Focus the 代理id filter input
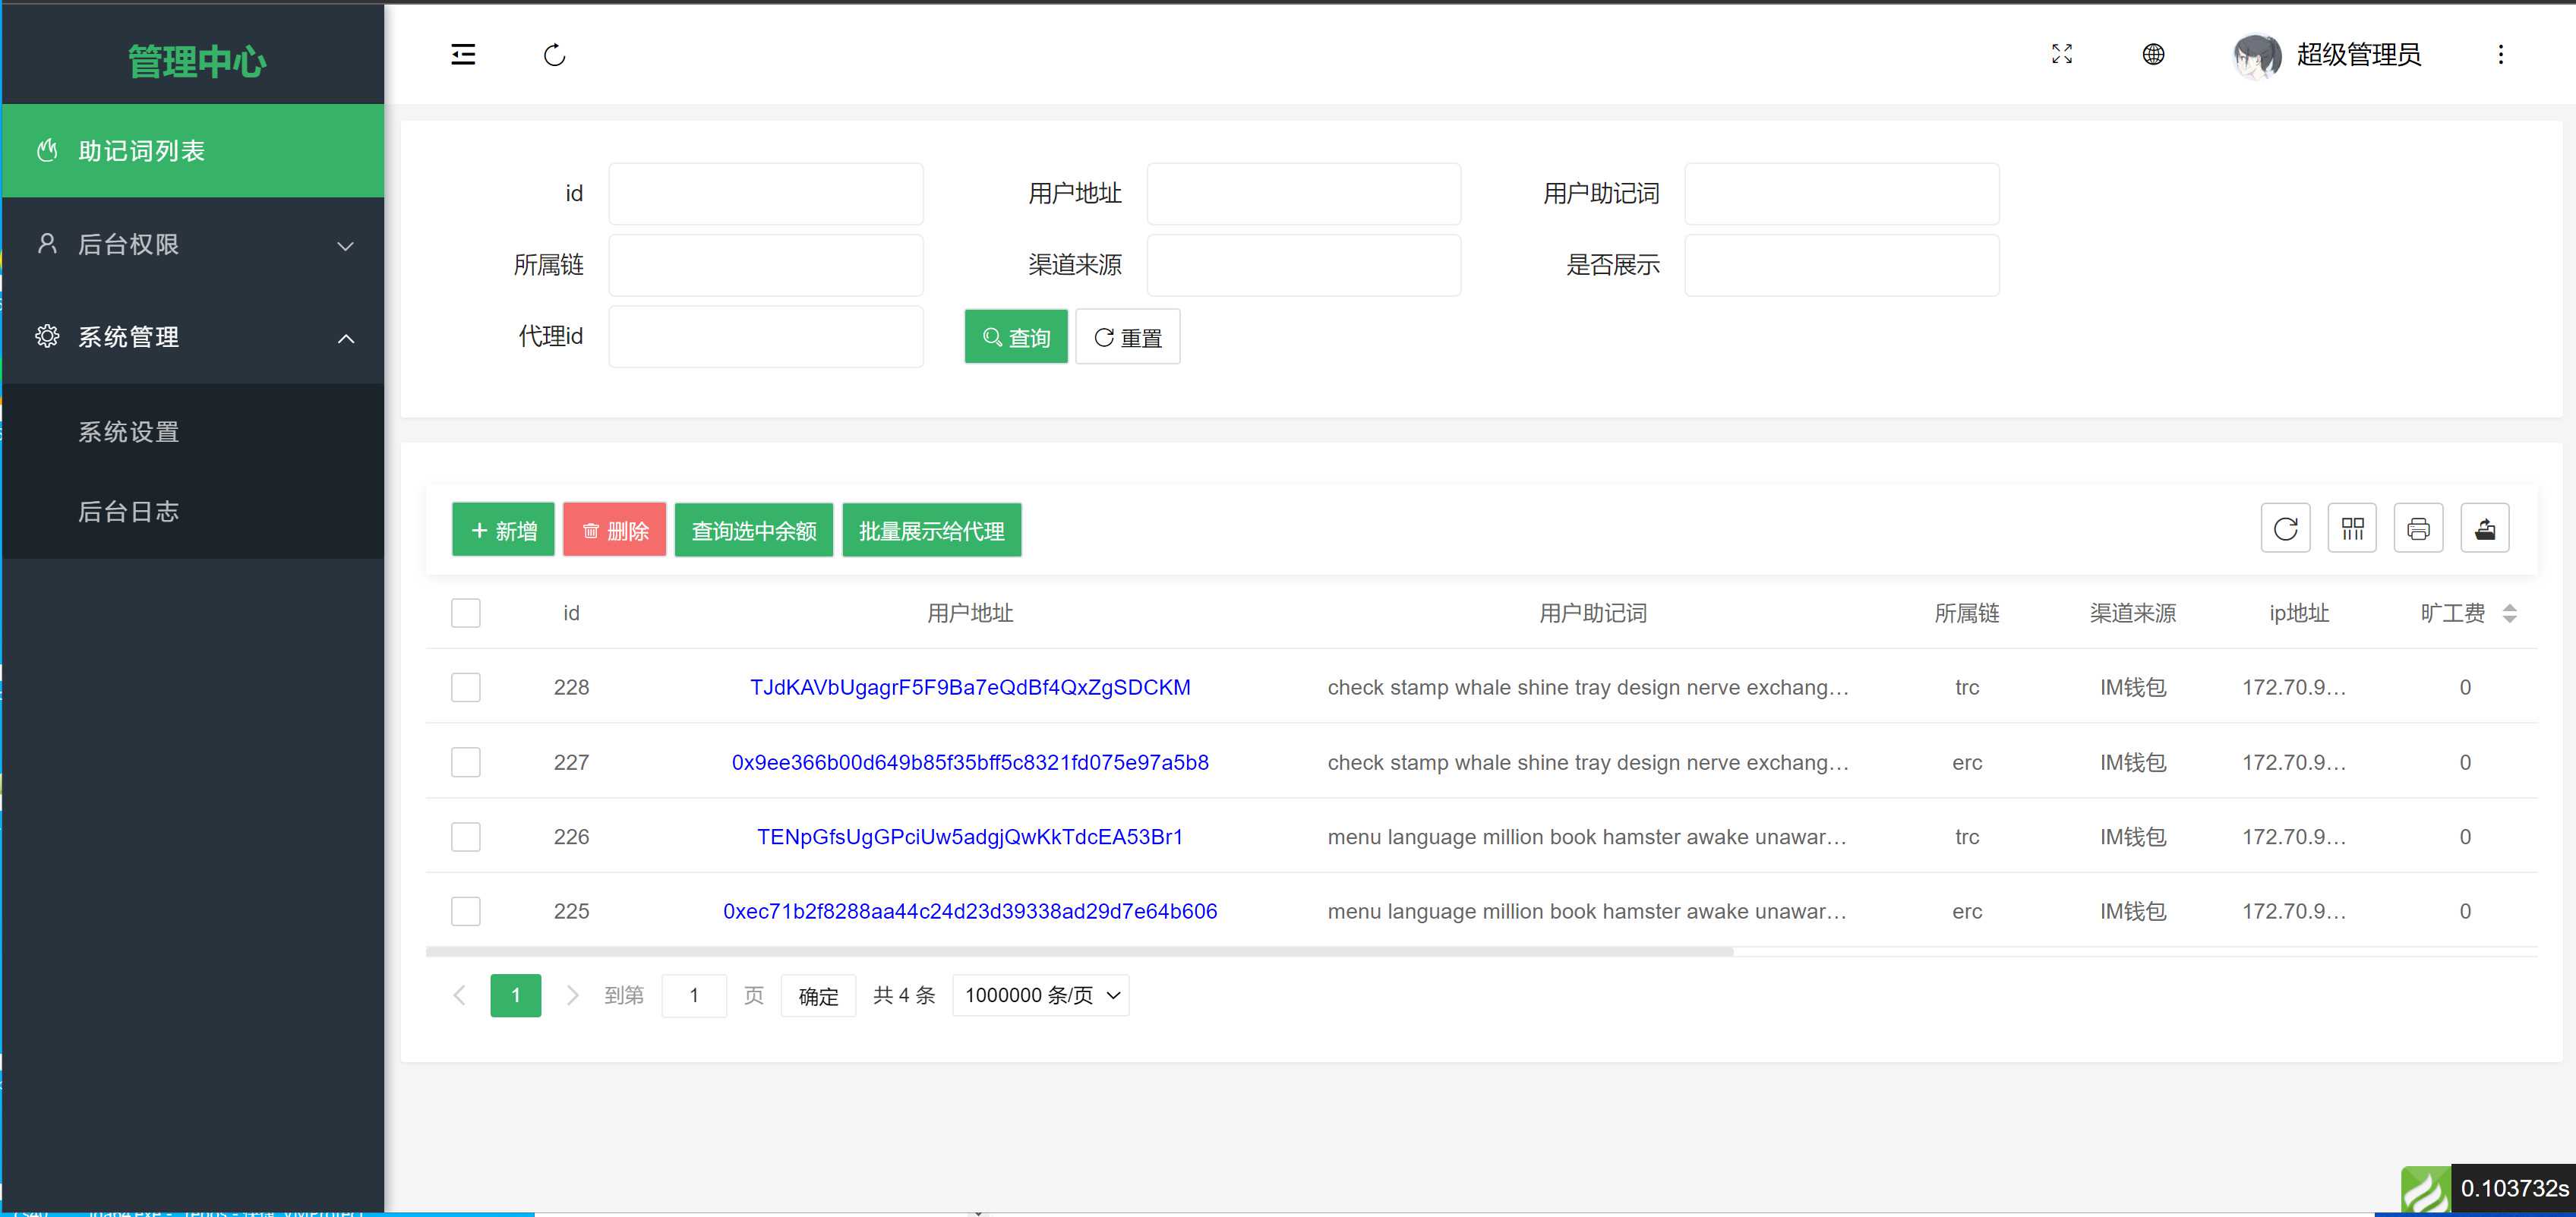2576x1217 pixels. click(x=765, y=336)
